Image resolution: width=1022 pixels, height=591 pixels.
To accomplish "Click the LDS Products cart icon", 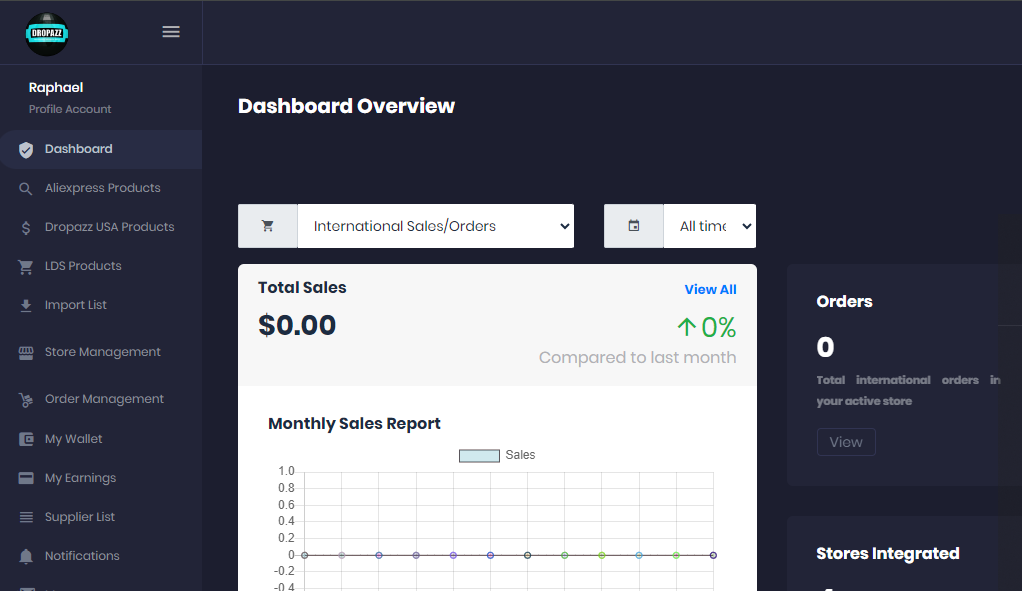I will (x=26, y=267).
